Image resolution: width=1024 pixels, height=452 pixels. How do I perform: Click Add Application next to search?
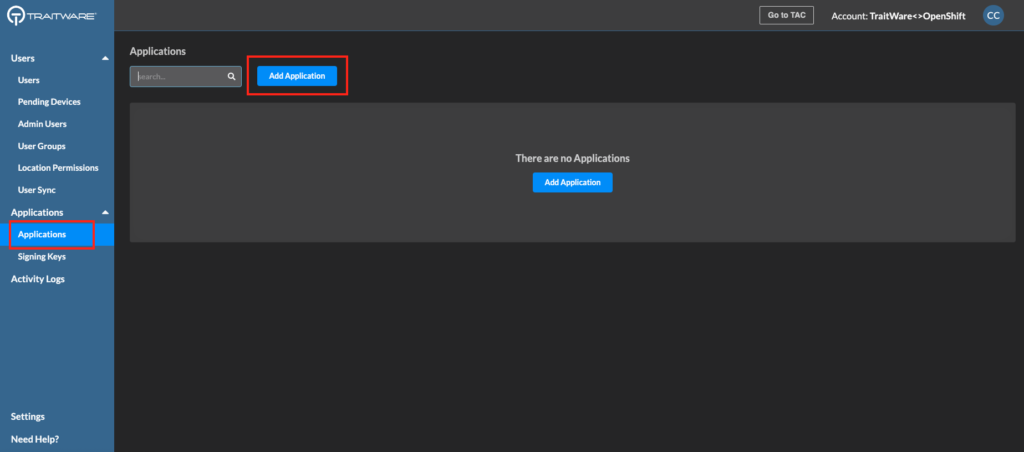pos(297,76)
